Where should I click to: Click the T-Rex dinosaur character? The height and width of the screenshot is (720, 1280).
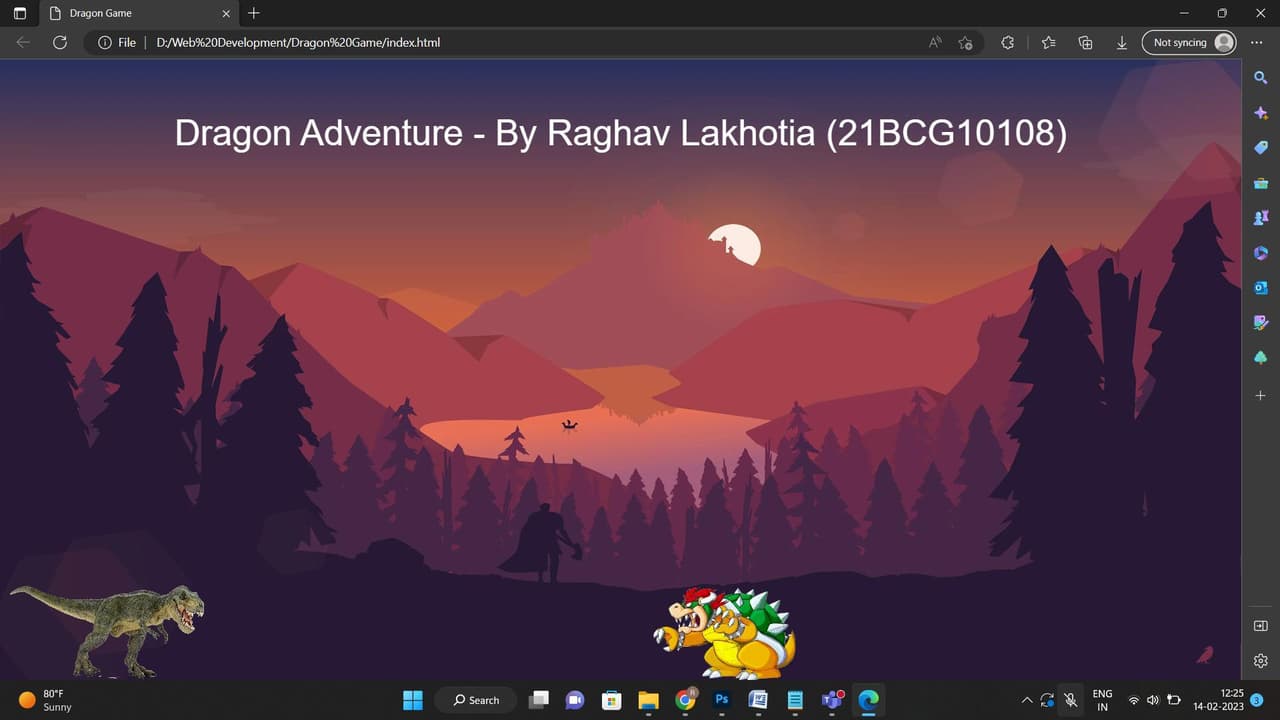pyautogui.click(x=107, y=631)
